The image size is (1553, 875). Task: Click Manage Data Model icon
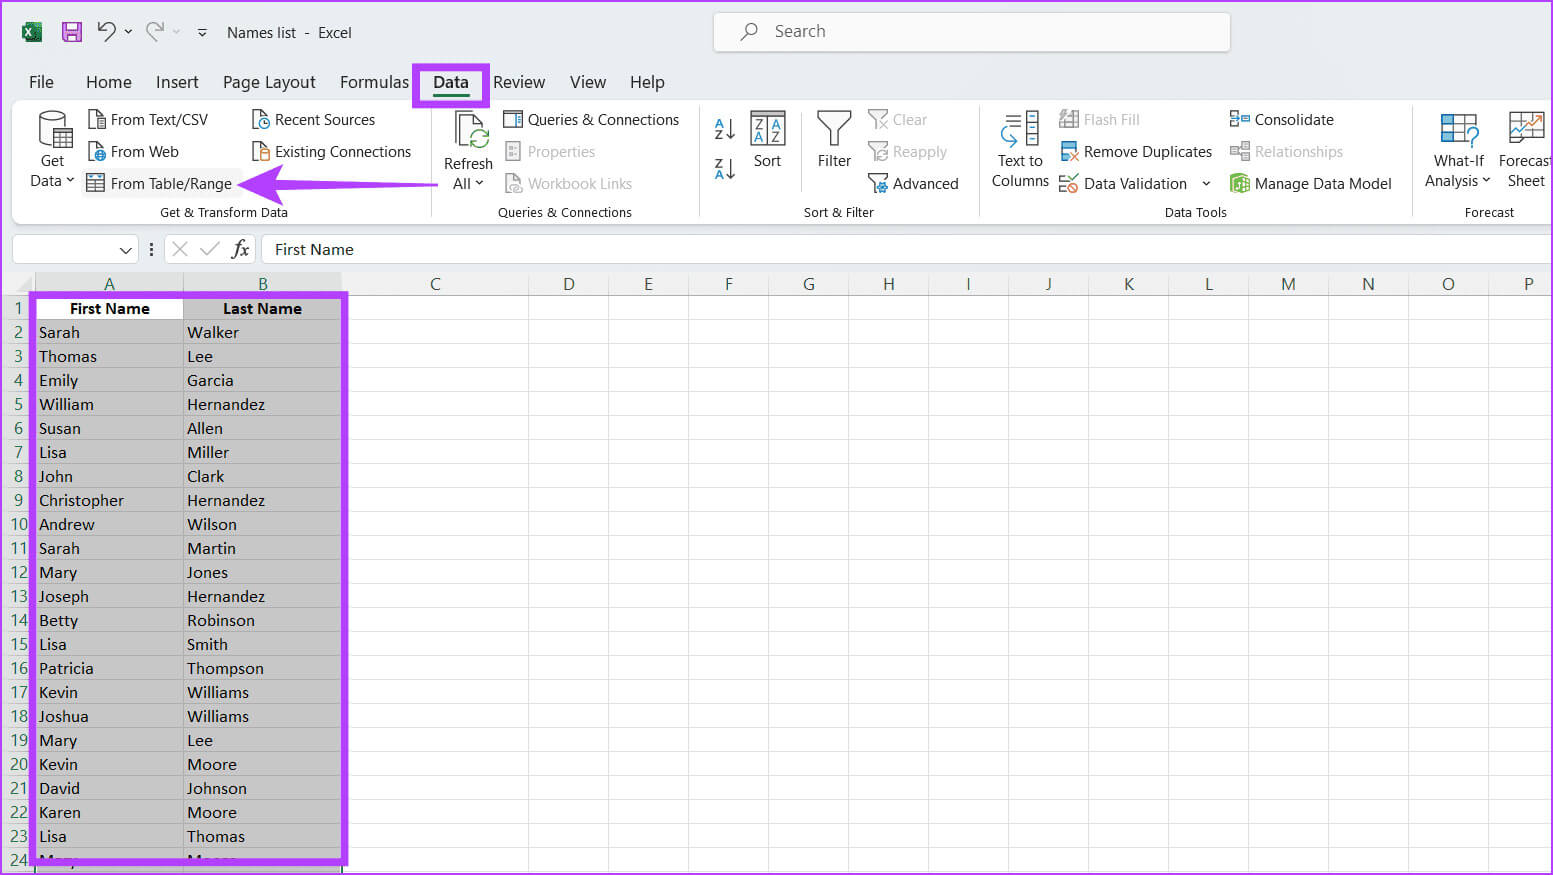tap(1240, 184)
